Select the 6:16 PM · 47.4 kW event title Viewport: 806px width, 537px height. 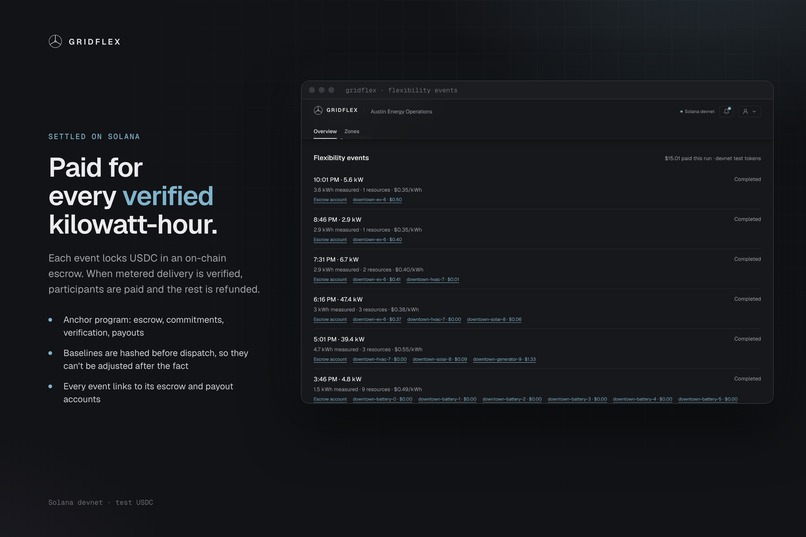click(338, 299)
